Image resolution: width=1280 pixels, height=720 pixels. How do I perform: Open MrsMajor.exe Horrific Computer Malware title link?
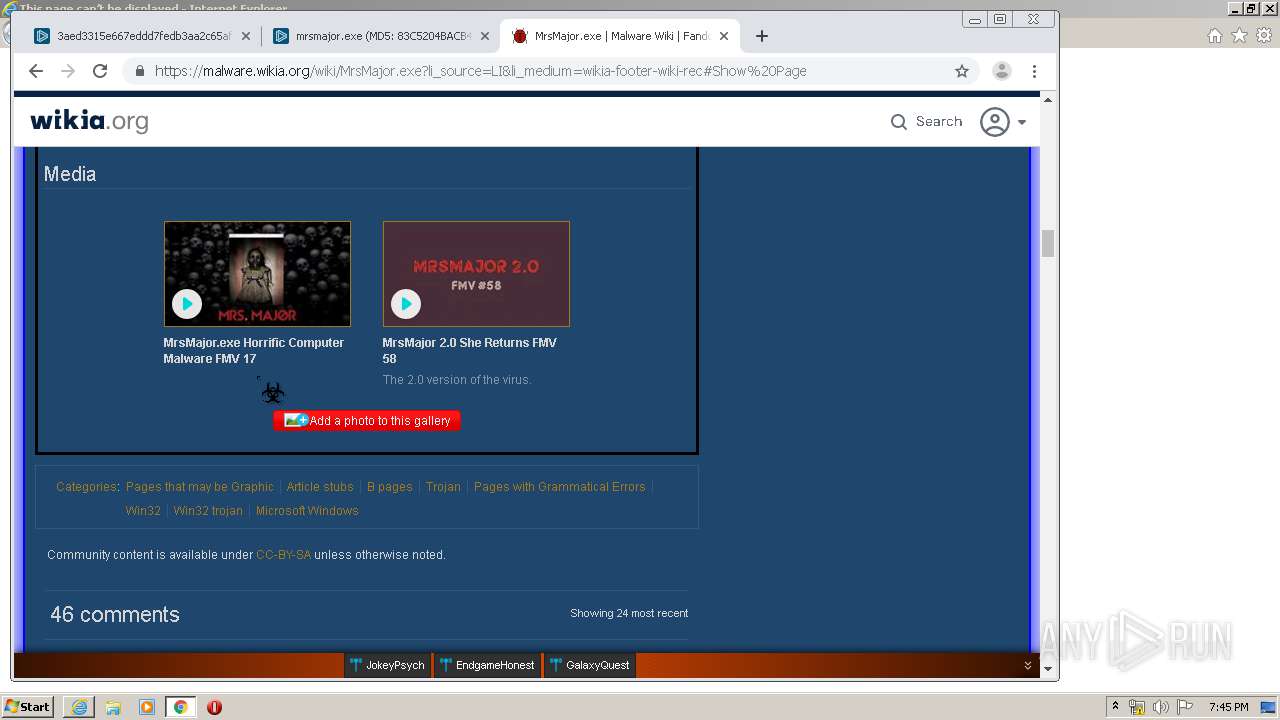click(254, 350)
